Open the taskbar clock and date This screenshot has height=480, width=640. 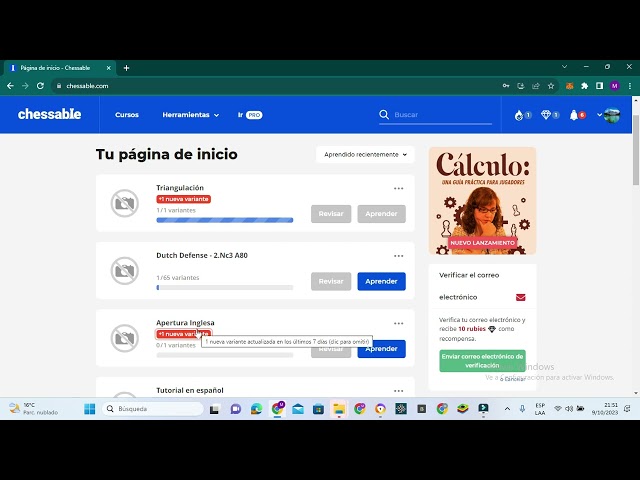[x=604, y=409]
